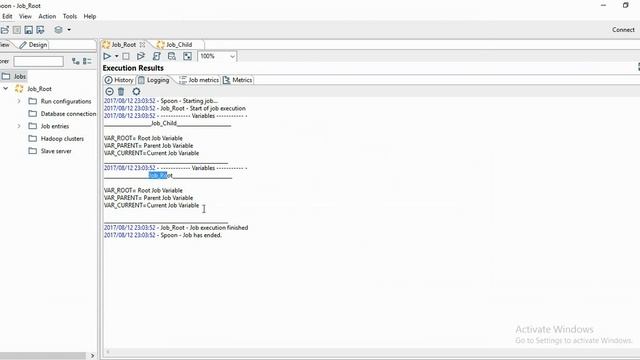The width and height of the screenshot is (640, 360).
Task: Click the log pane horizontal scrollbar
Action: [x=371, y=351]
